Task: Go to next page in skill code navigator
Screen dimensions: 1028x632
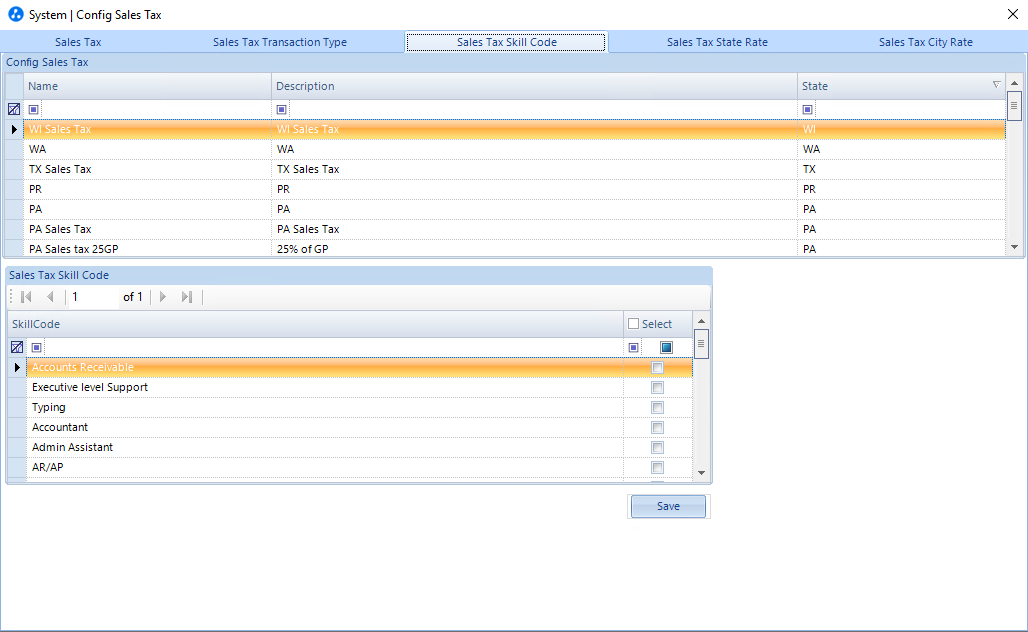Action: click(x=163, y=297)
